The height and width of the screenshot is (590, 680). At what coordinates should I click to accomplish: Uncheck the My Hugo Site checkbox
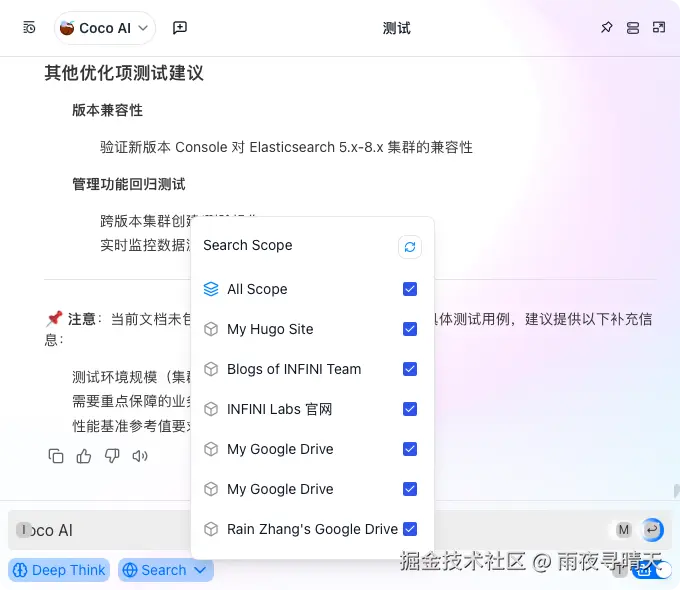(x=410, y=329)
